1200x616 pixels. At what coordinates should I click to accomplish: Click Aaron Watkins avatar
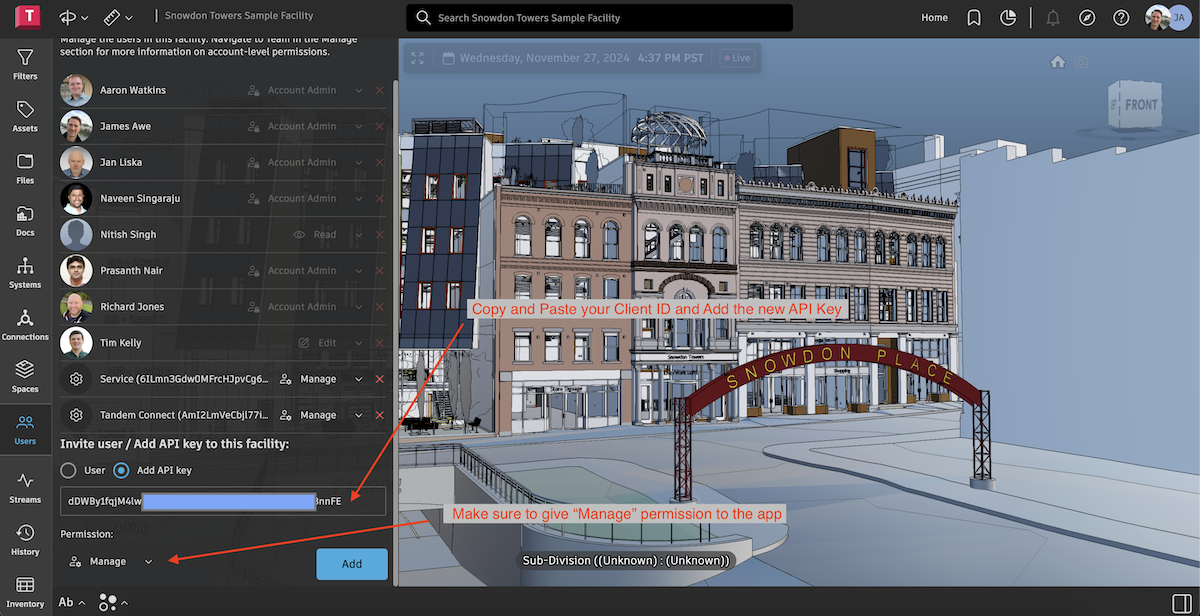click(76, 90)
